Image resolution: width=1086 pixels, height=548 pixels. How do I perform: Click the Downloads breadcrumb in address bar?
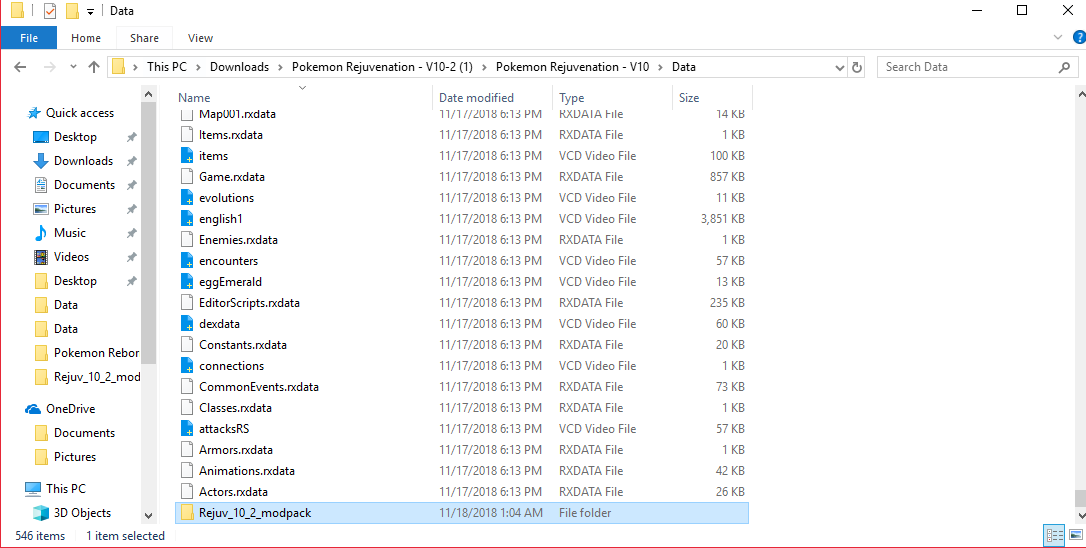(239, 67)
